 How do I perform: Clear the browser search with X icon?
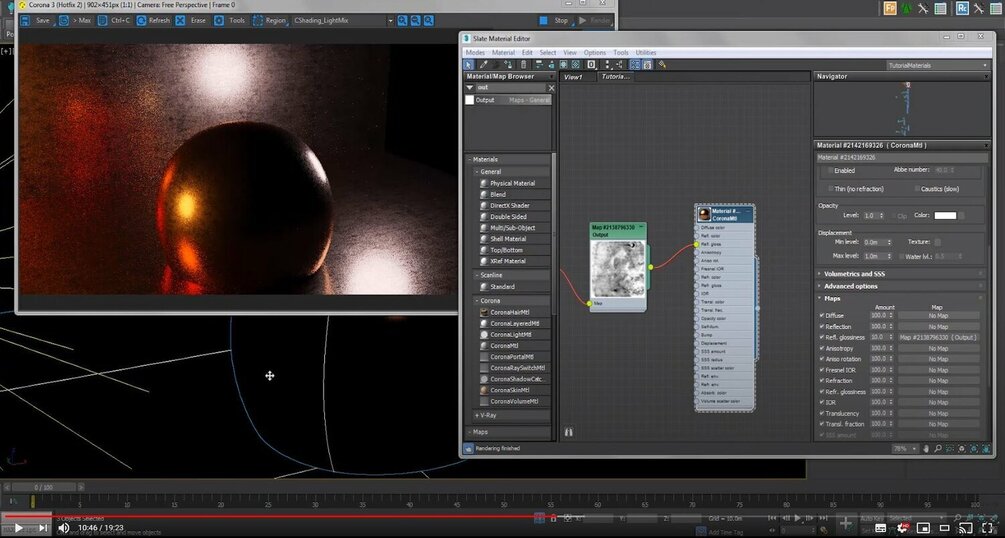coord(551,88)
